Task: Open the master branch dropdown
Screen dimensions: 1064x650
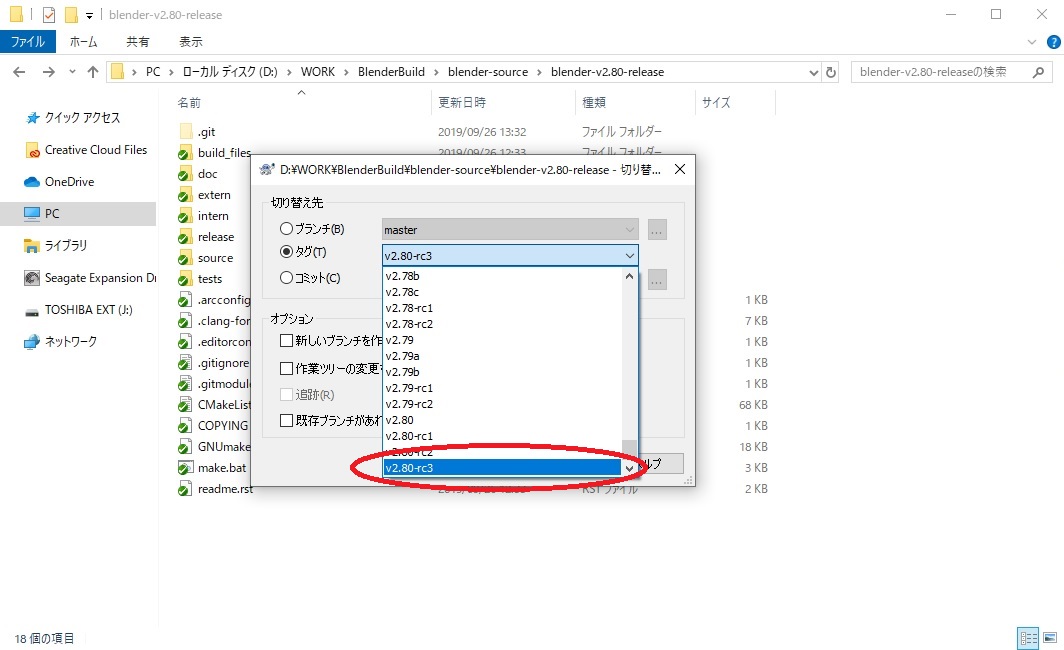Action: click(x=510, y=229)
